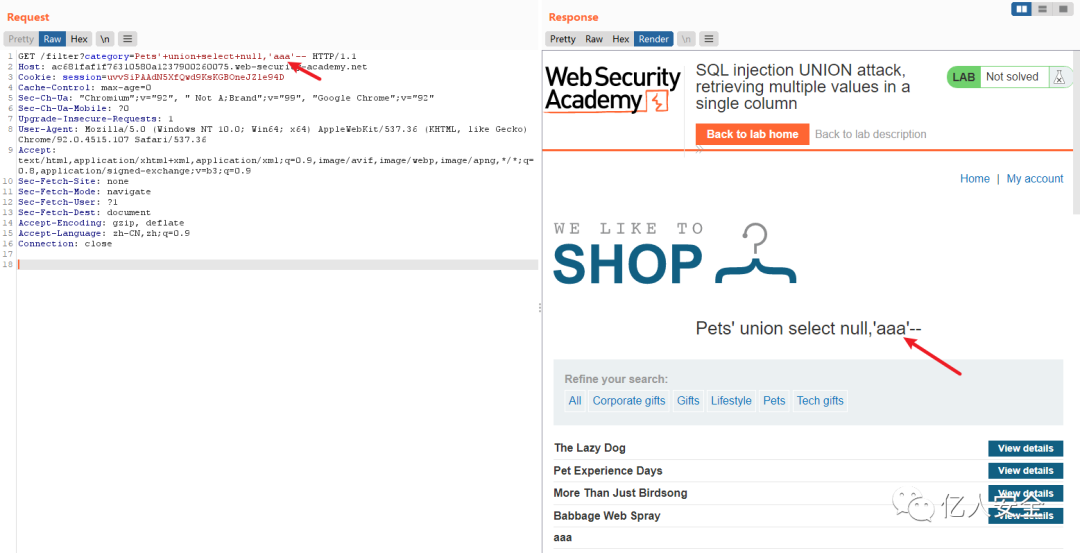Open the Hex tab in Response panel
Viewport: 1080px width, 553px height.
tap(621, 39)
